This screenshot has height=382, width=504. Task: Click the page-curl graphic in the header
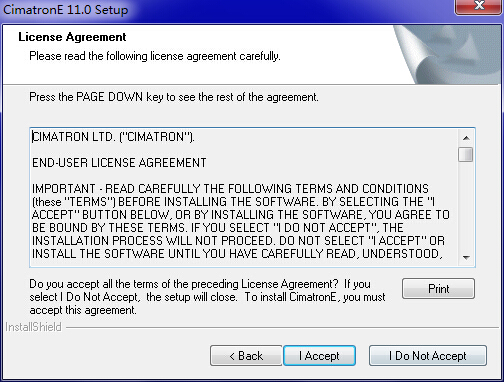(447, 55)
